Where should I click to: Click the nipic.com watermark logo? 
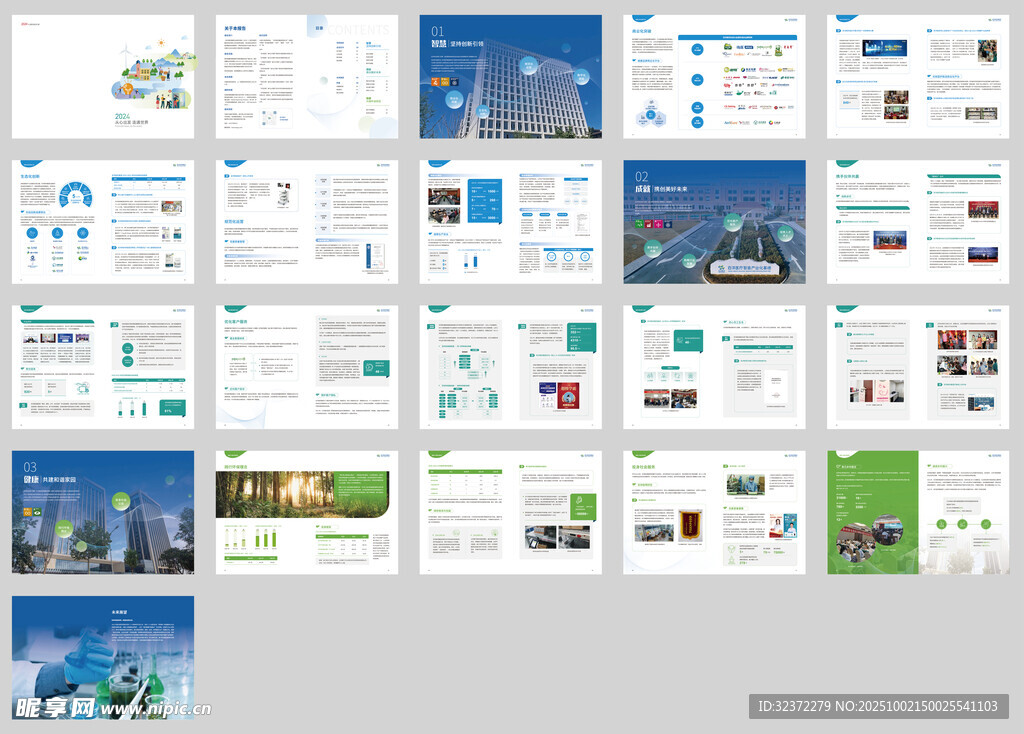tap(112, 708)
